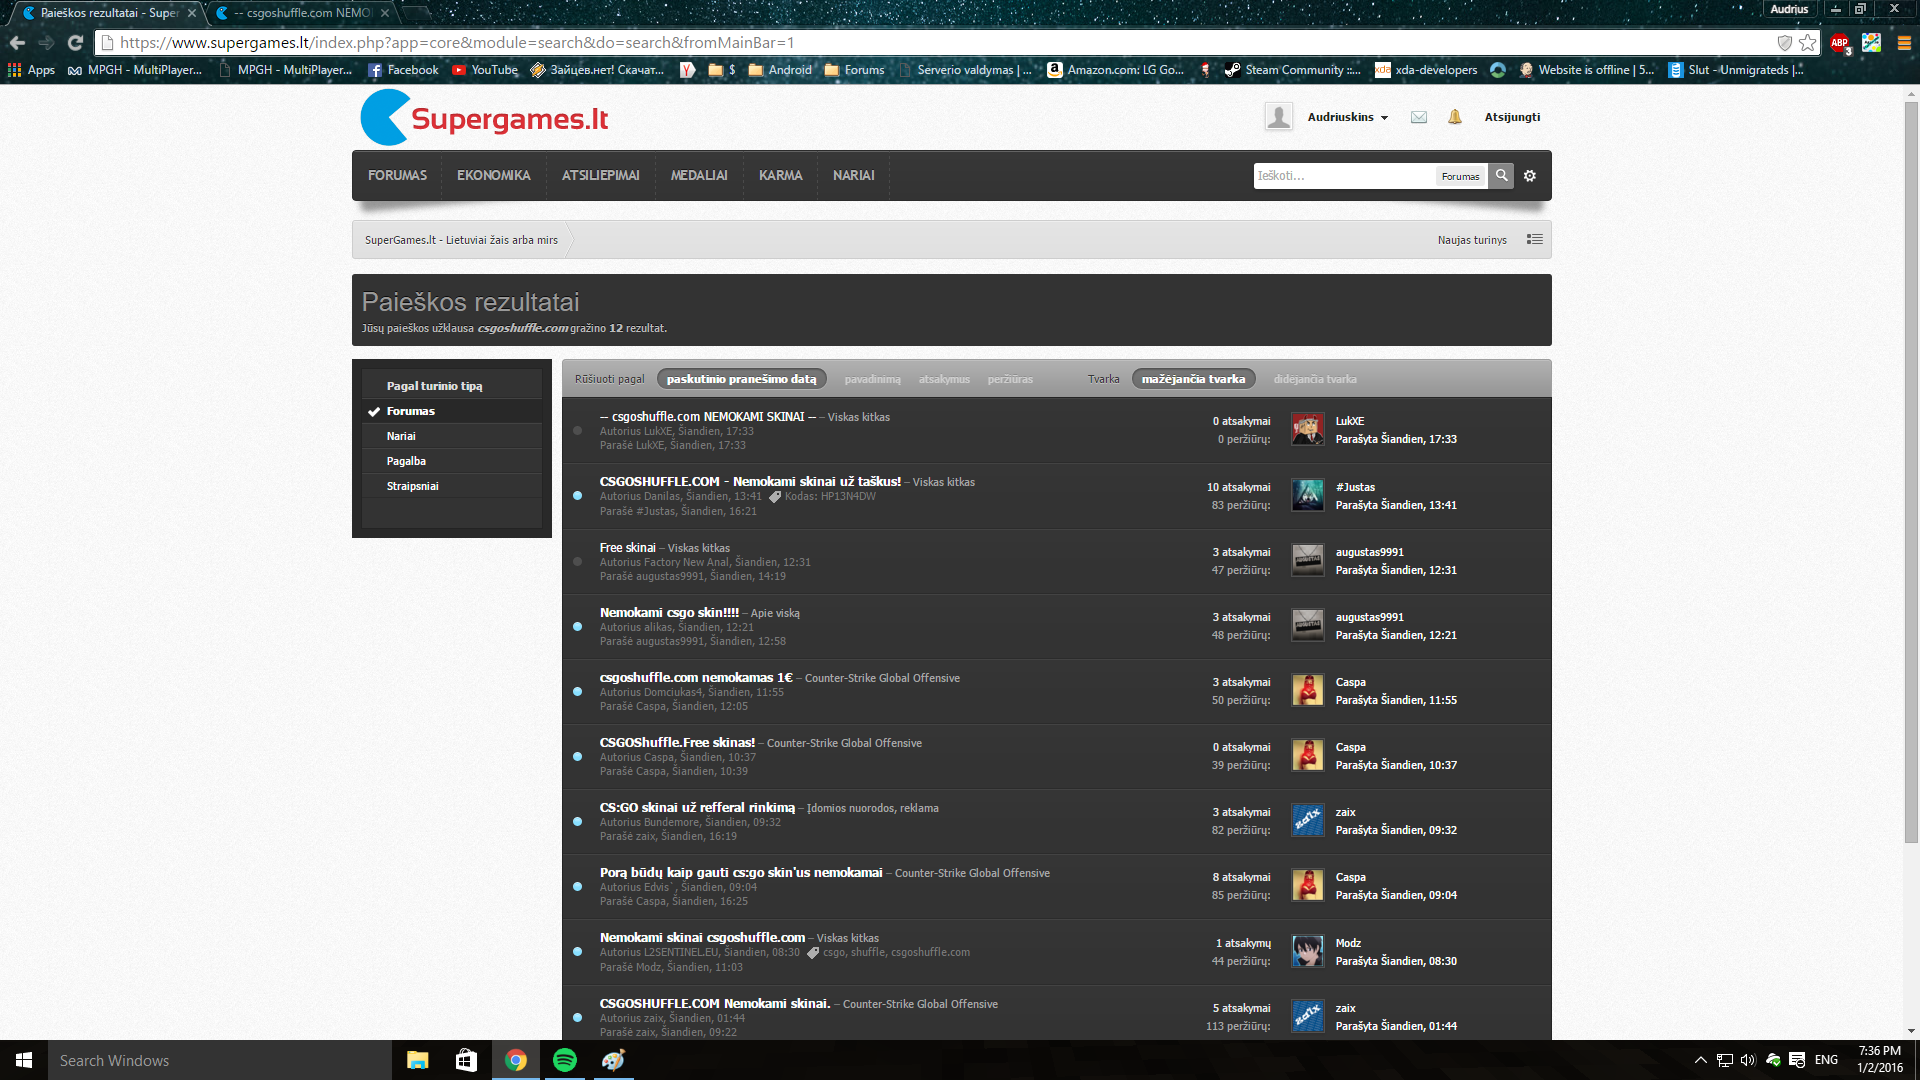
Task: Click the browser Back arrow
Action: point(17,42)
